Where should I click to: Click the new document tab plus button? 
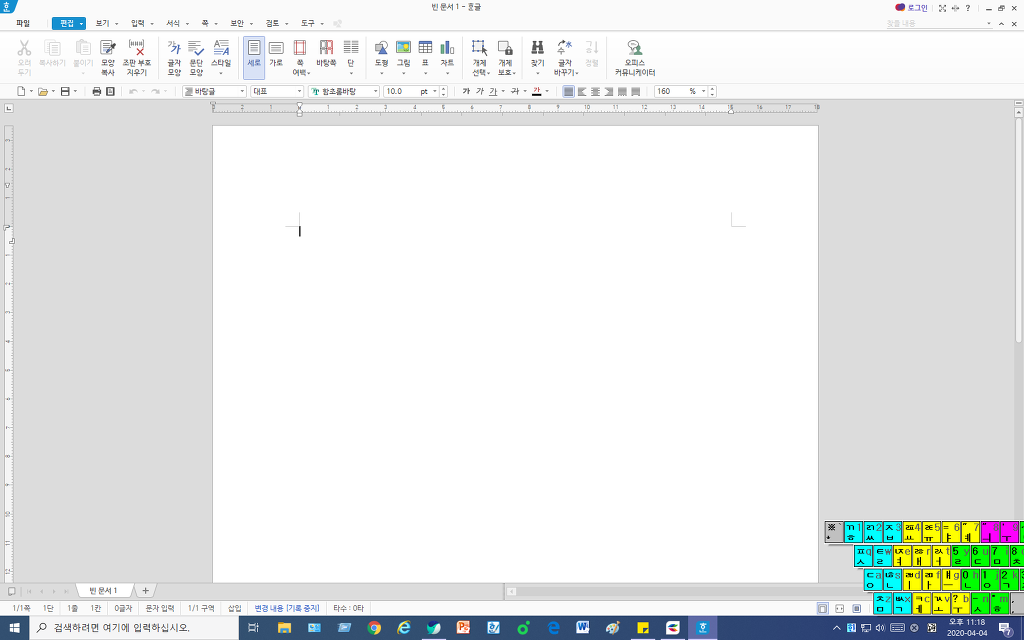pyautogui.click(x=145, y=591)
